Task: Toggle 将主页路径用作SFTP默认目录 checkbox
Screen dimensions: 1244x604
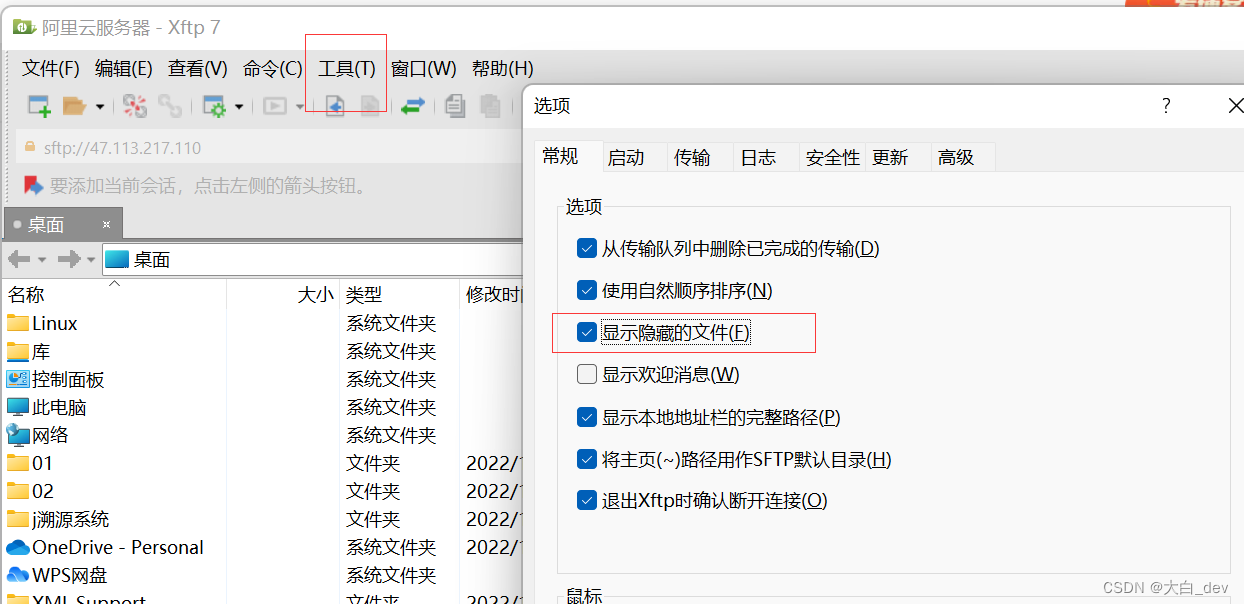Action: tap(587, 459)
